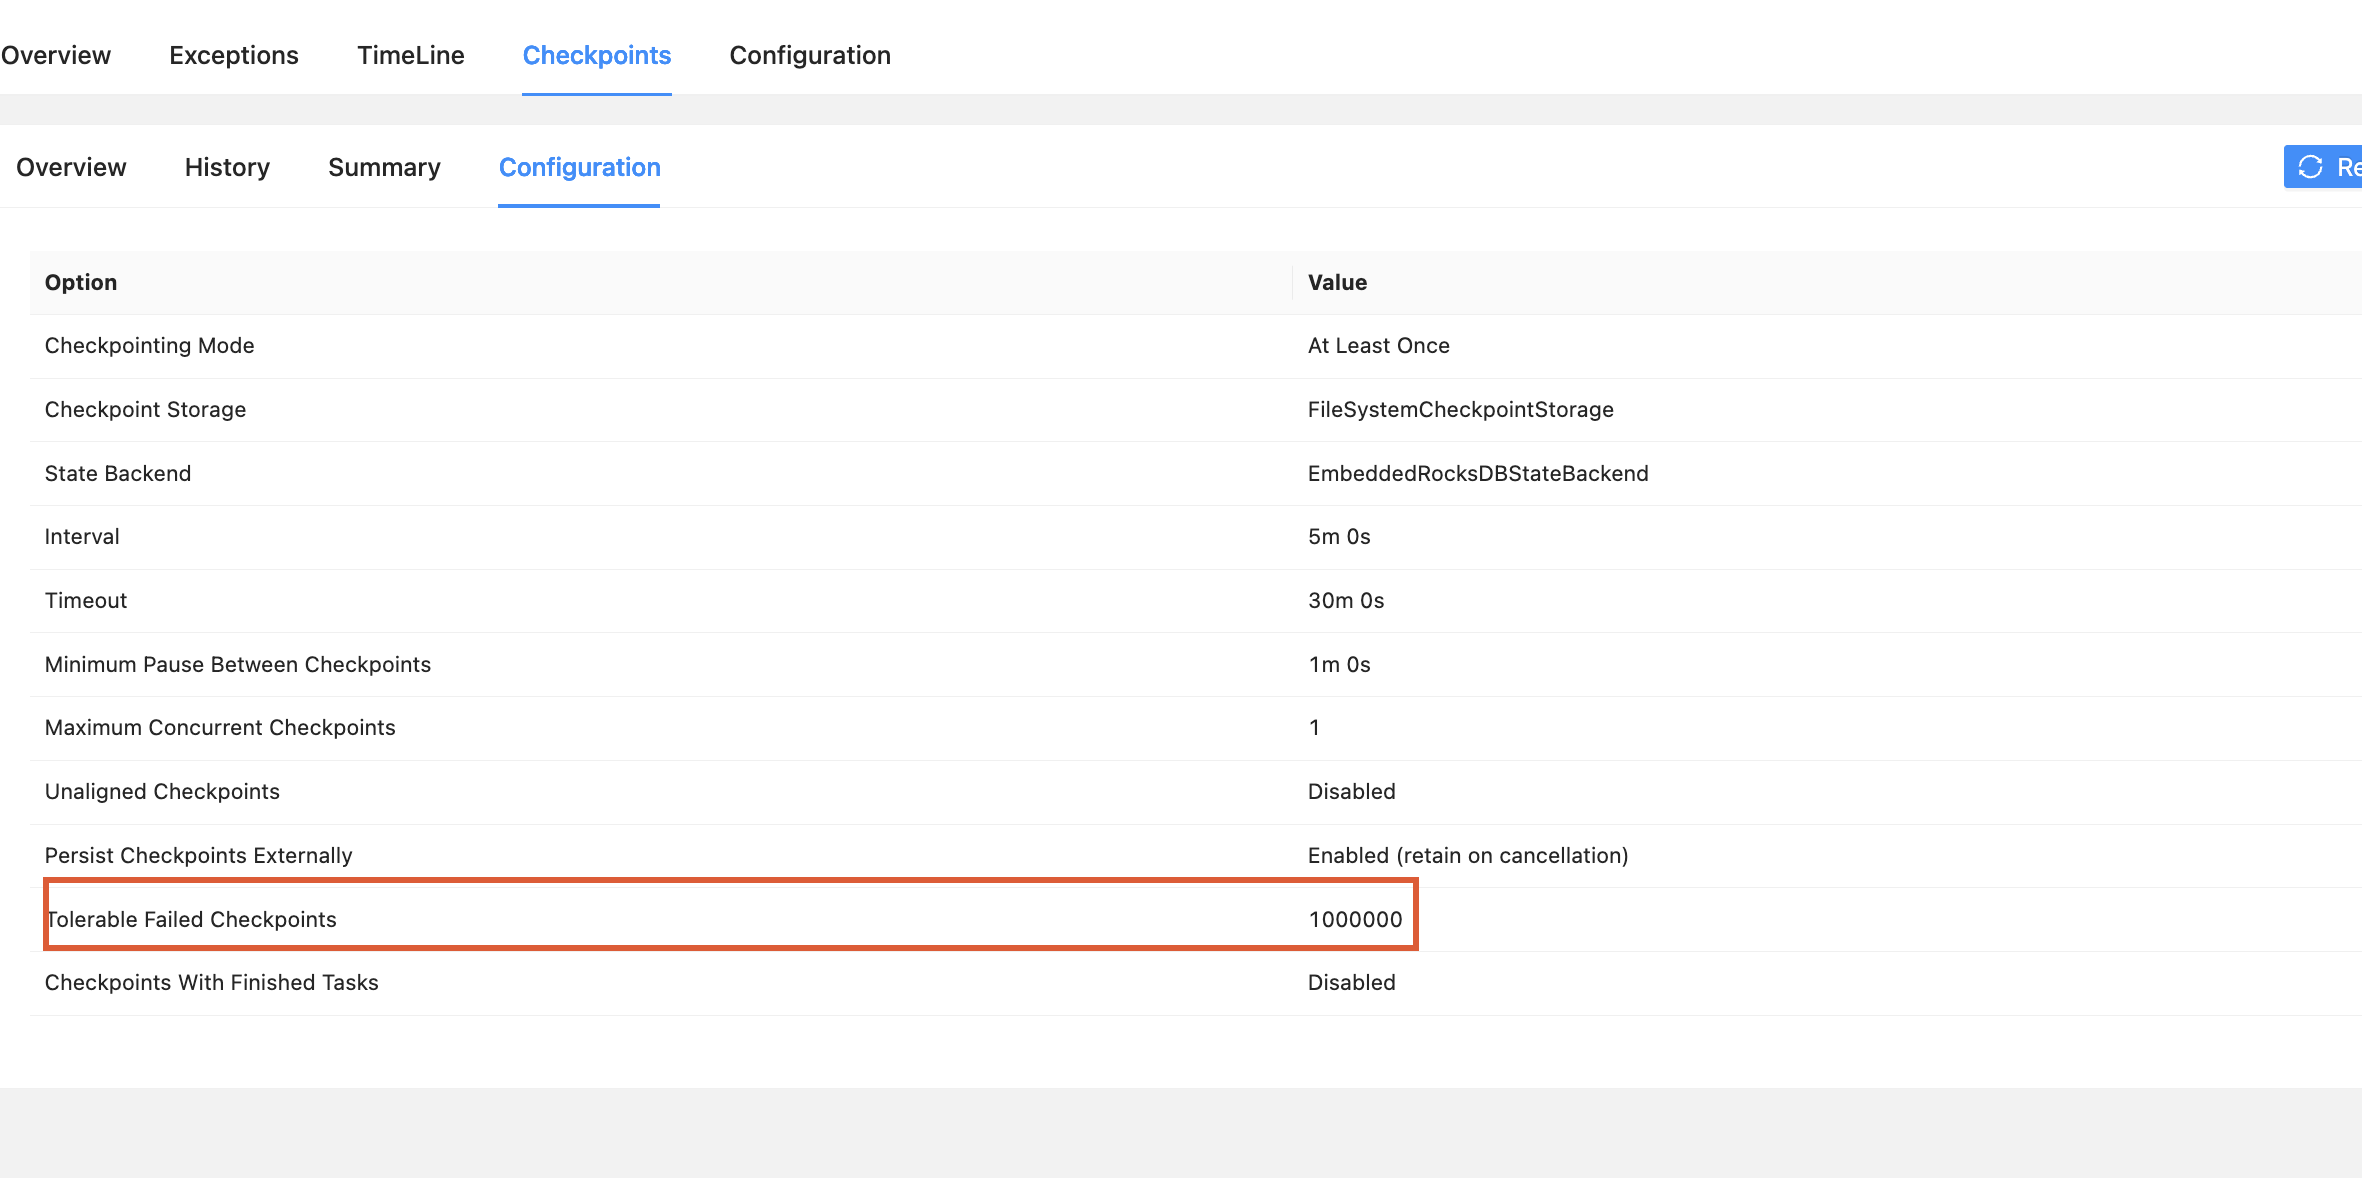Screen dimensions: 2362x1178
Task: Open the History sub-tab
Action: [x=227, y=167]
